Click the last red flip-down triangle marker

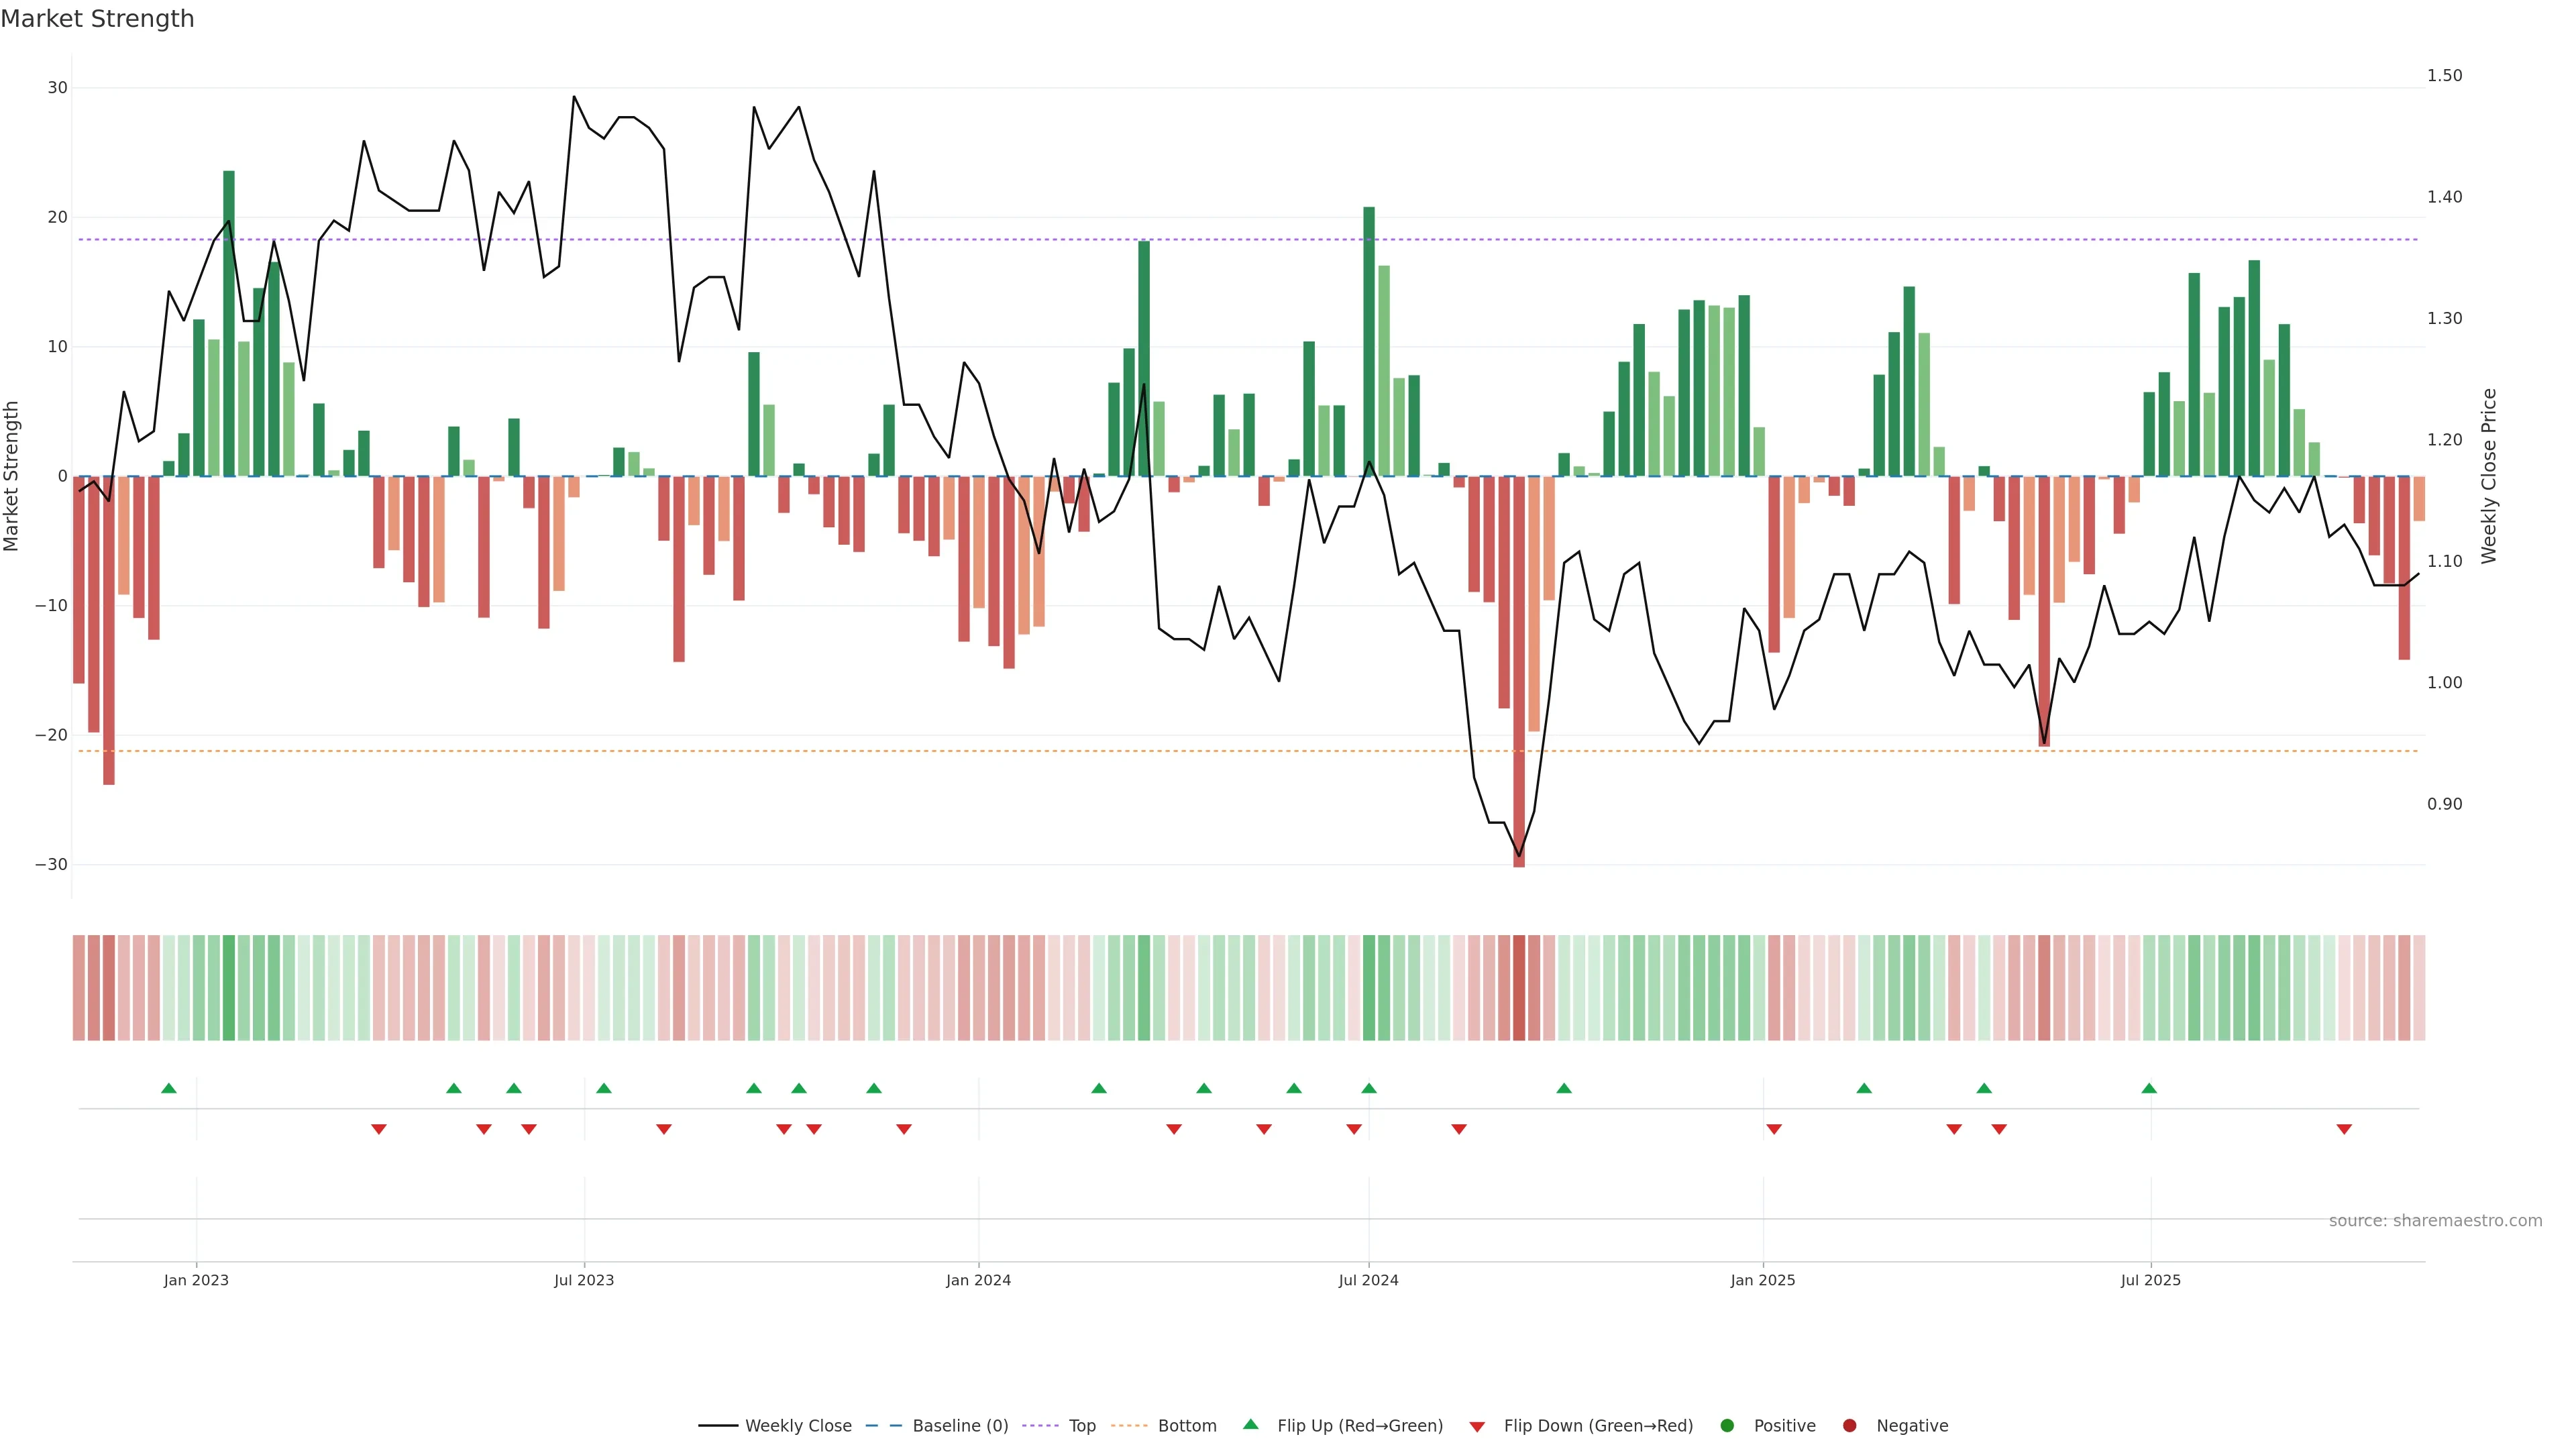[x=2344, y=1129]
